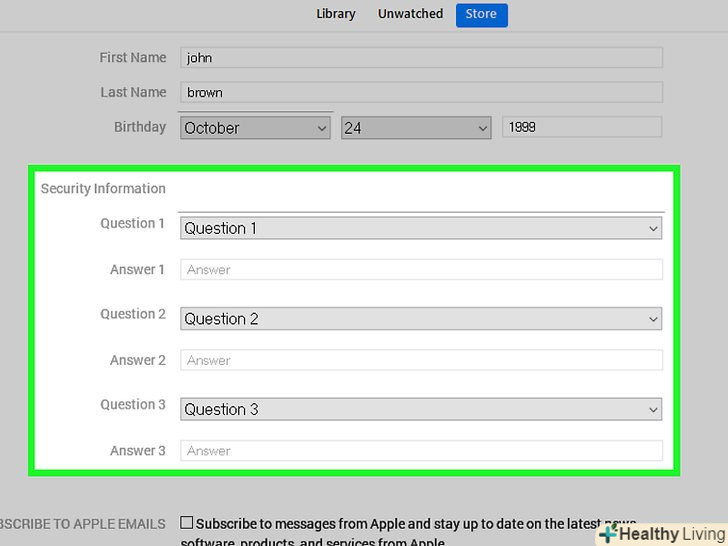Open the birthday month dropdown showing October
This screenshot has height=546, width=728.
256,128
